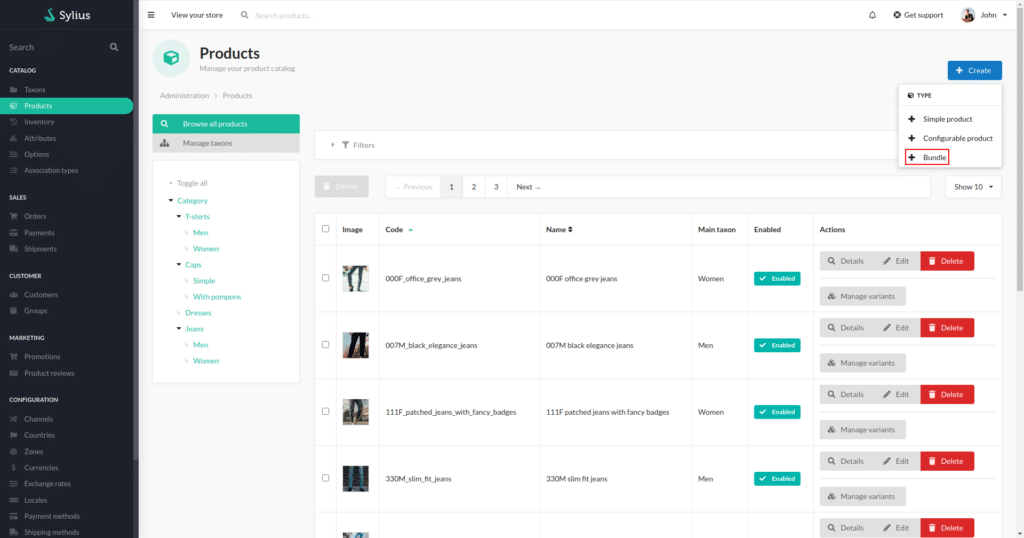Click the Customers icon in sidebar
The width and height of the screenshot is (1024, 538).
[14, 294]
